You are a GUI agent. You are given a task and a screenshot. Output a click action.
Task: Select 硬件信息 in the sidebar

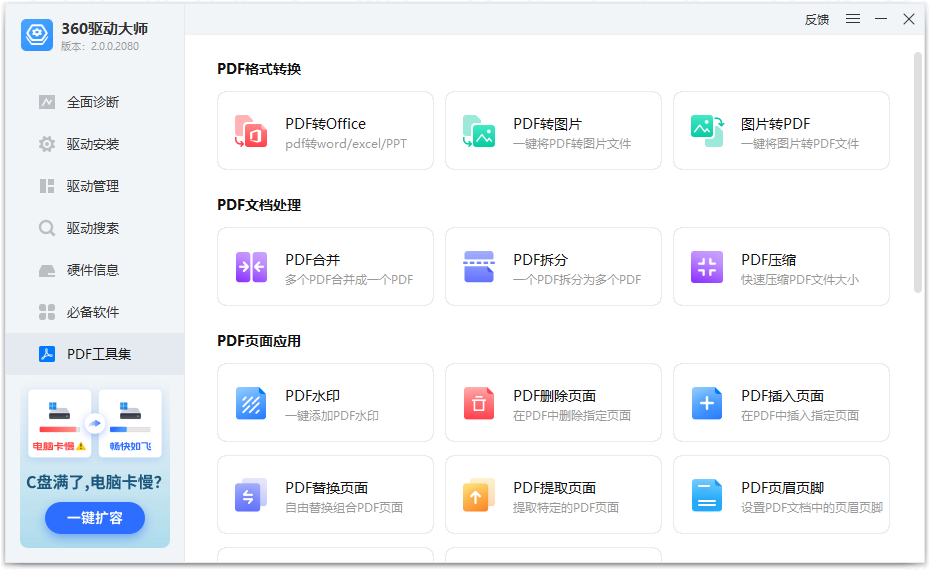[95, 270]
